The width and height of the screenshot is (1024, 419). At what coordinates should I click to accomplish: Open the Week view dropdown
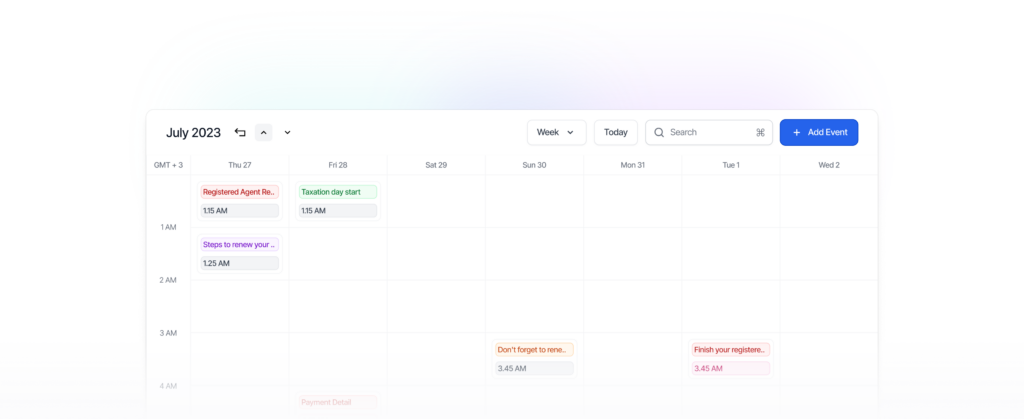pyautogui.click(x=556, y=132)
